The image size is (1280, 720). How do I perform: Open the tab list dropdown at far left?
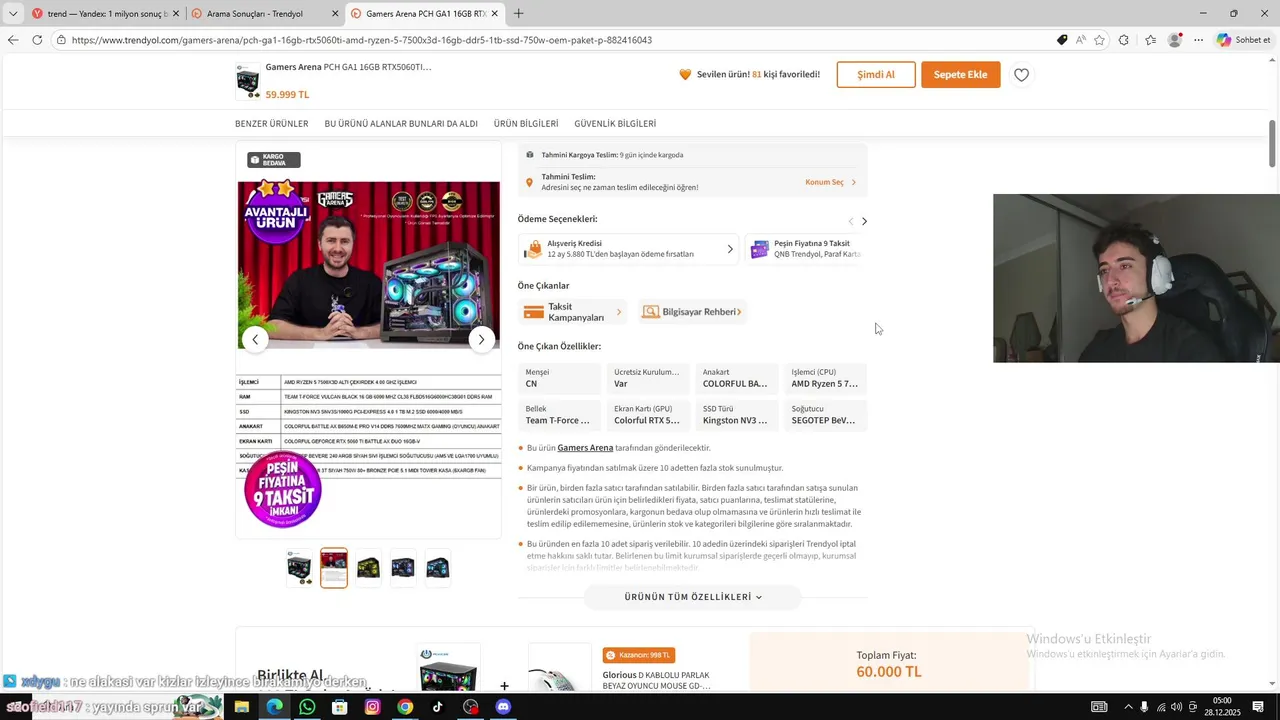pos(13,14)
